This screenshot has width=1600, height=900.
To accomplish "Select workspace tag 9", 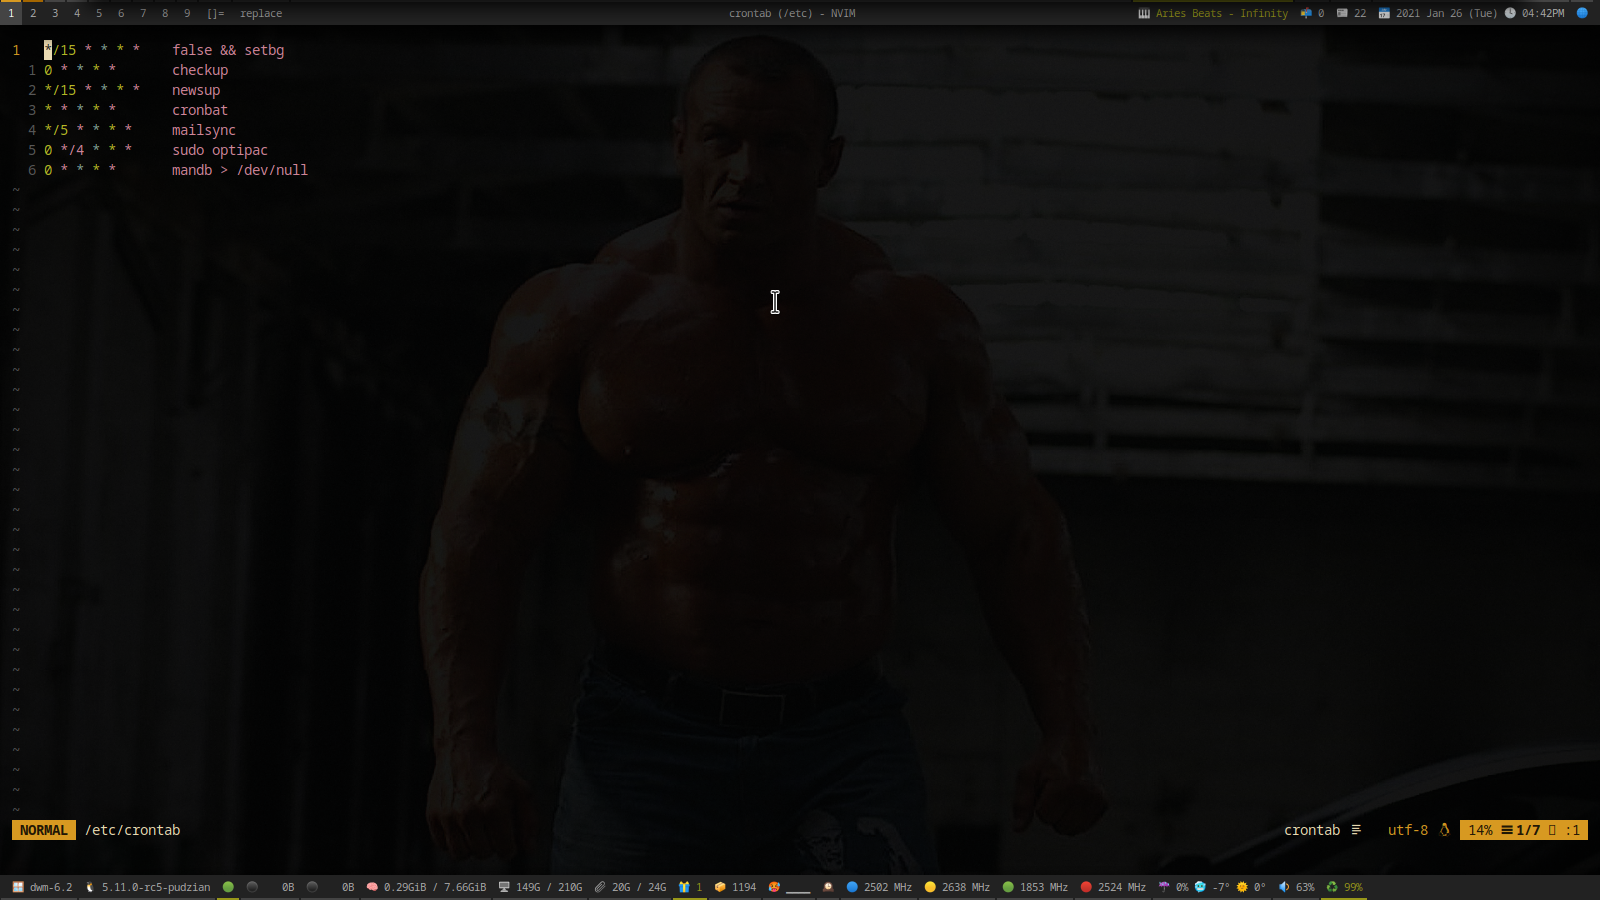I will [187, 13].
